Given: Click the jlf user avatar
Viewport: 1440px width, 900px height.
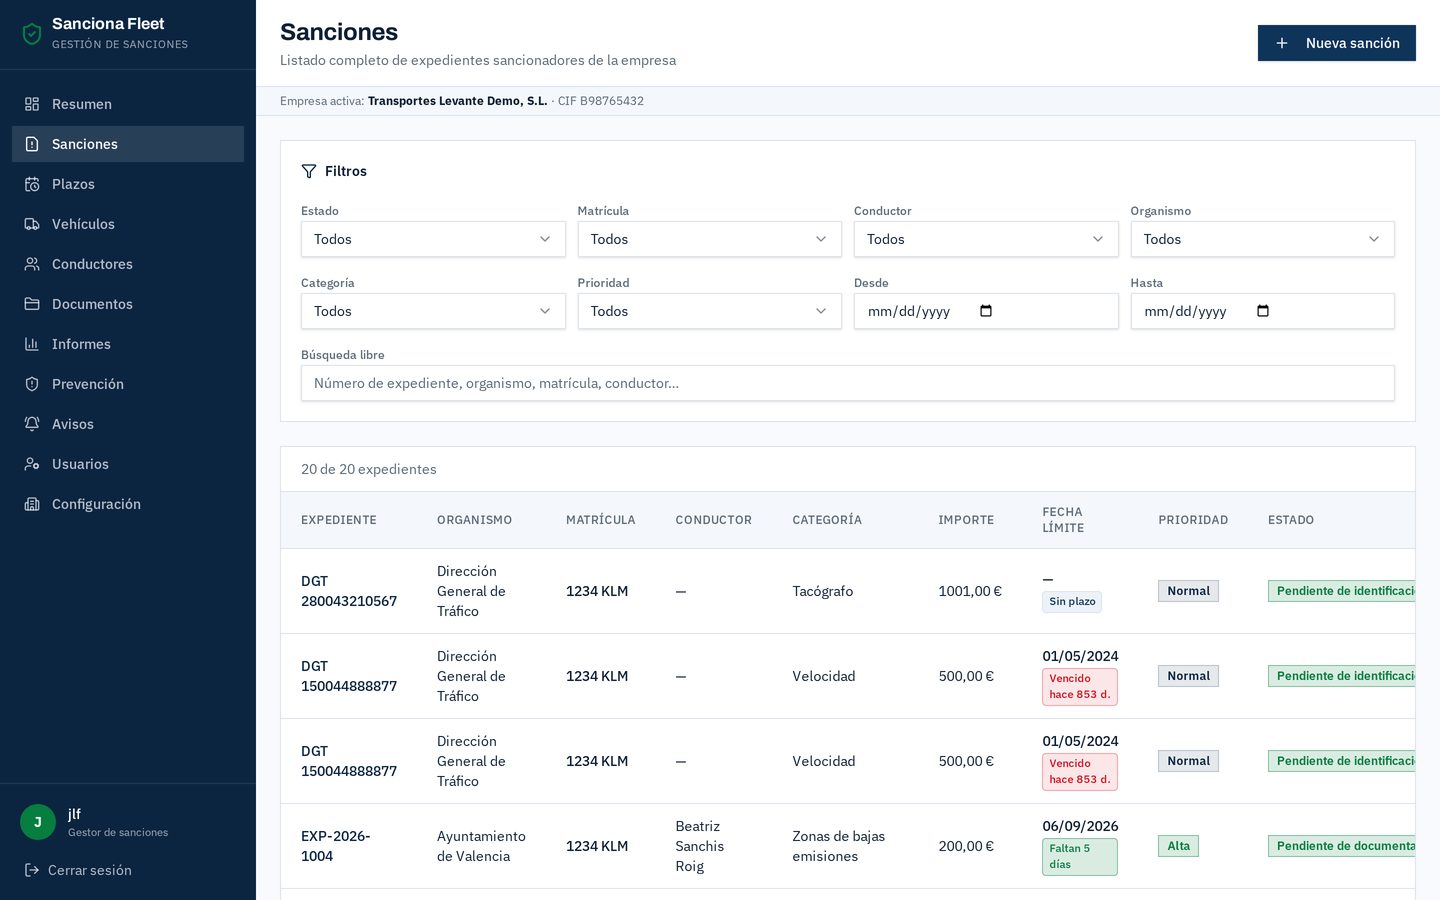Looking at the screenshot, I should (38, 822).
